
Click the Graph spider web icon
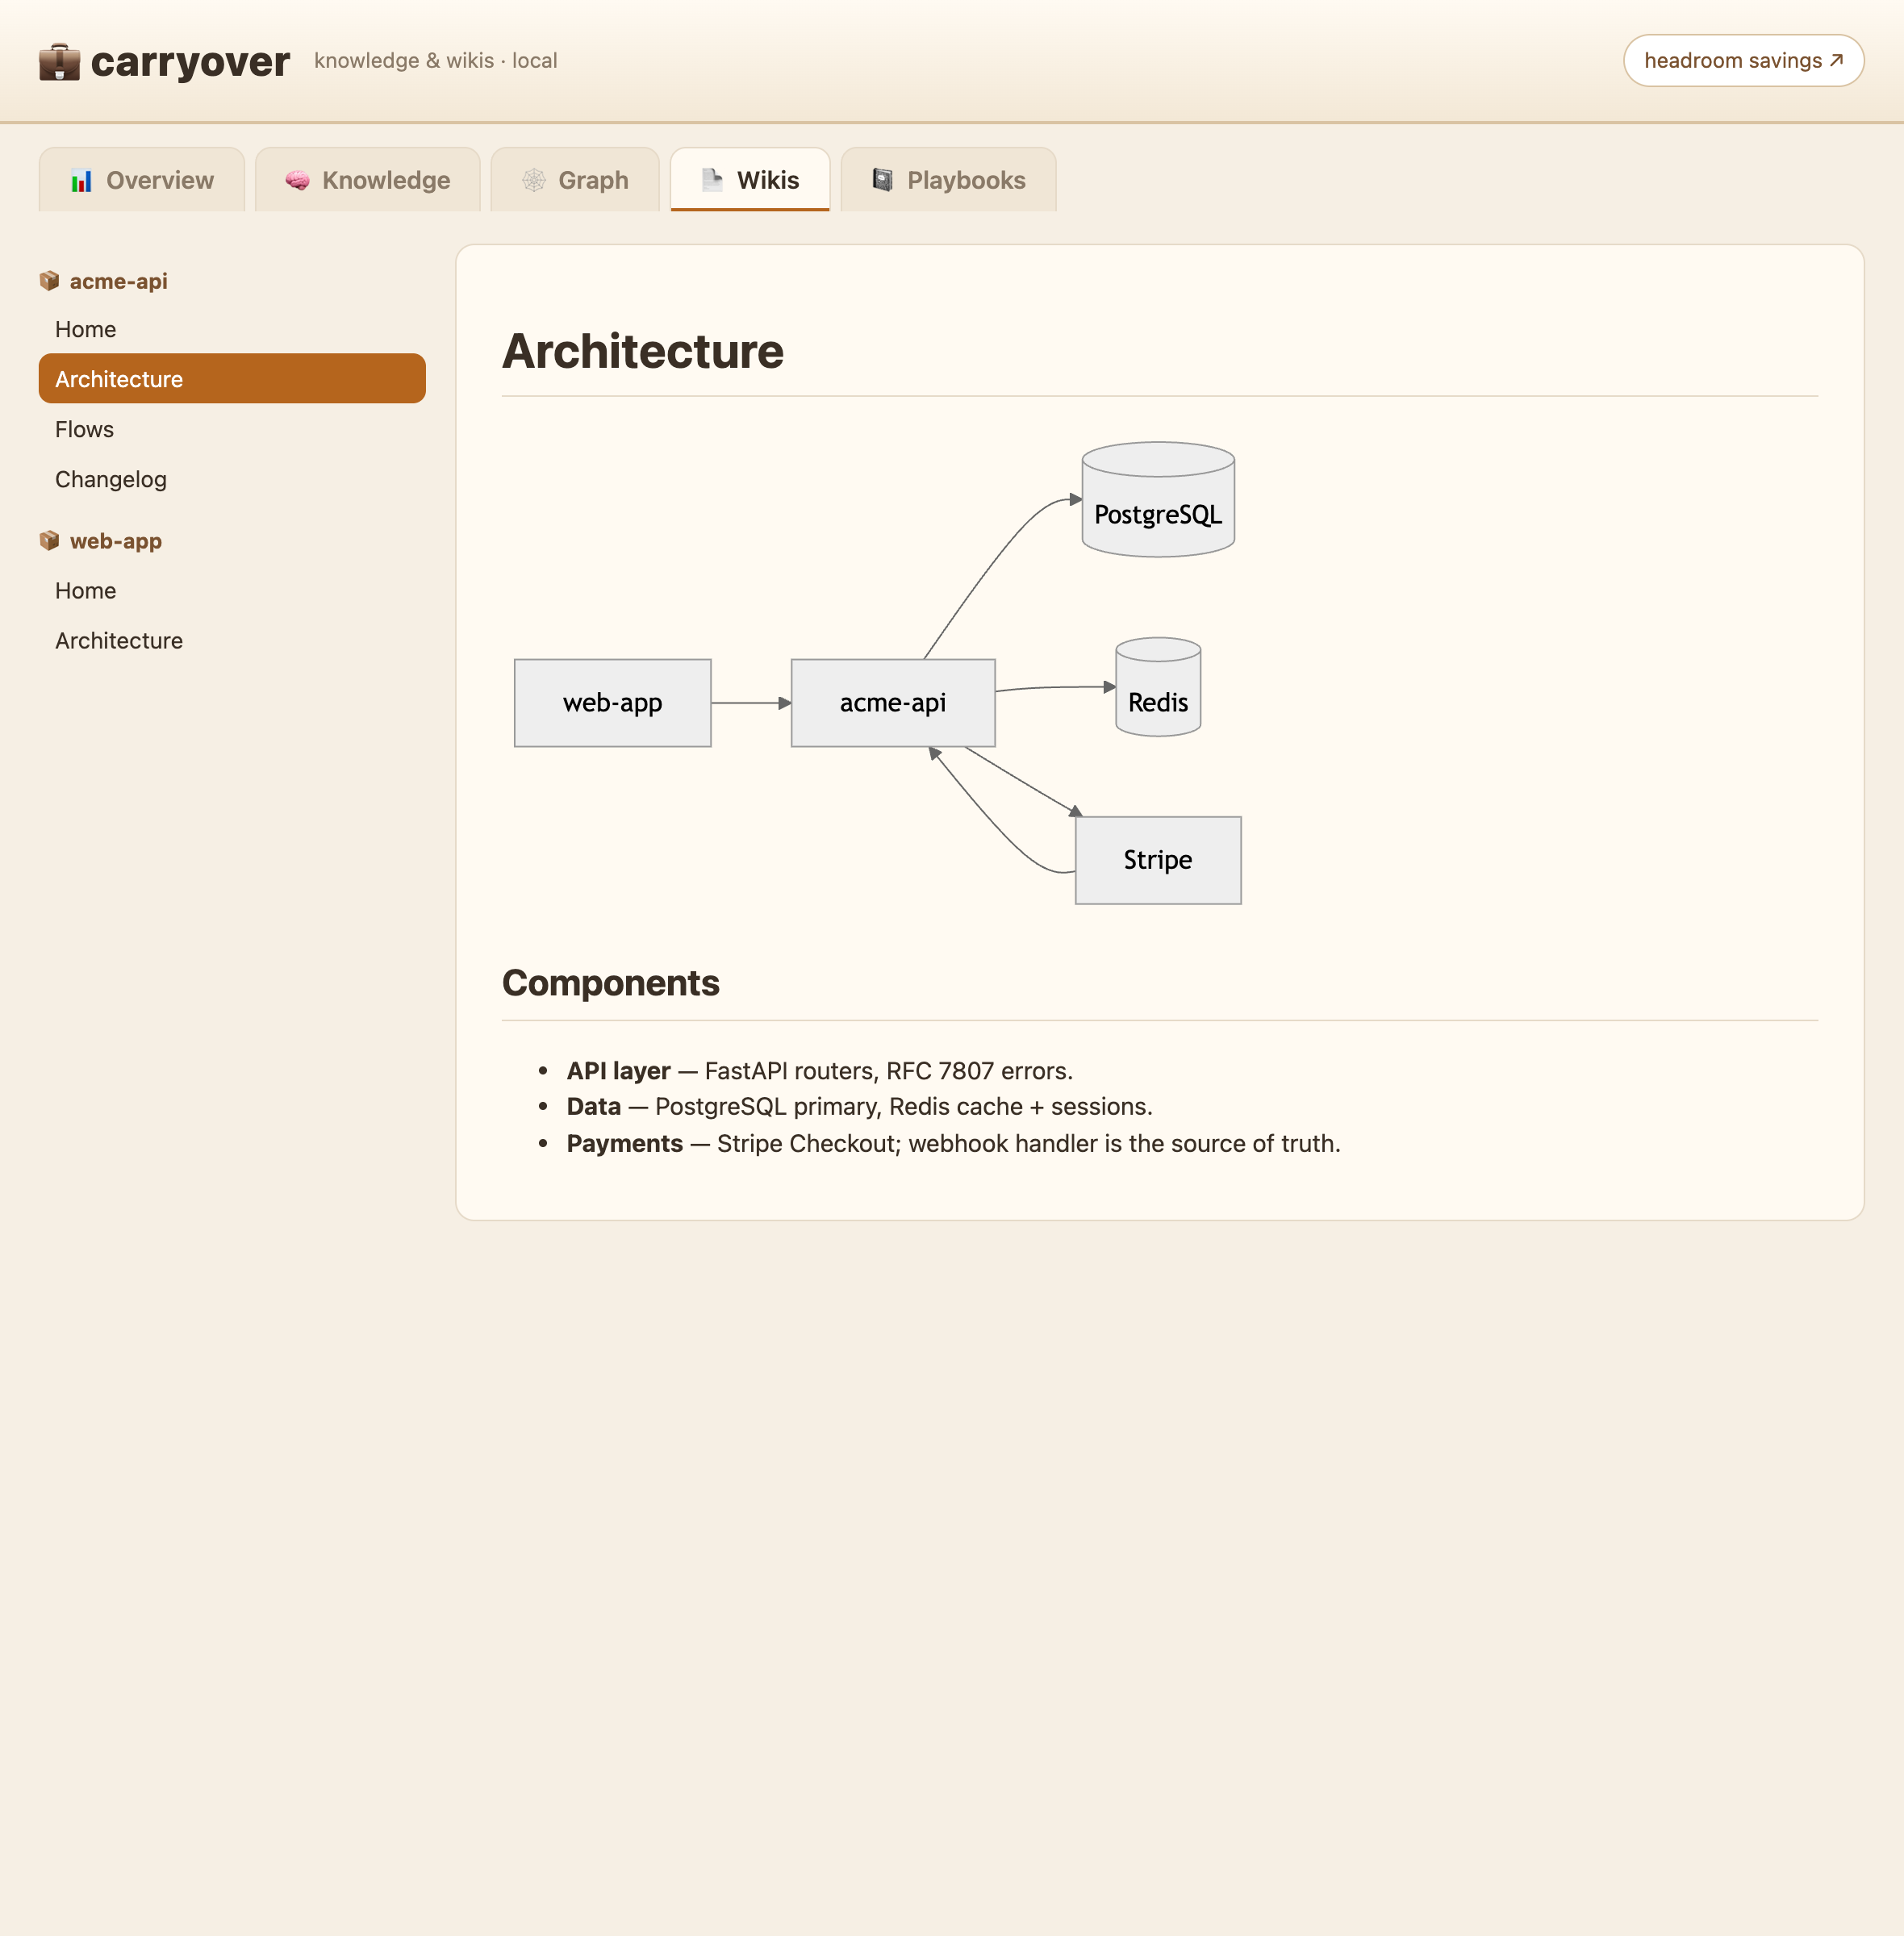point(534,181)
